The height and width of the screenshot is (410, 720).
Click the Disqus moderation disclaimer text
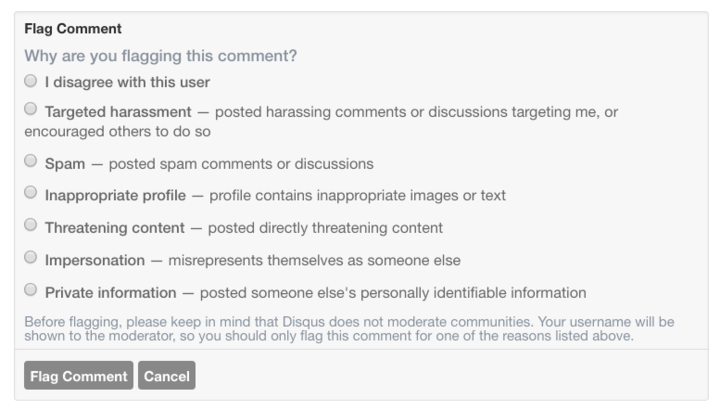pyautogui.click(x=349, y=329)
